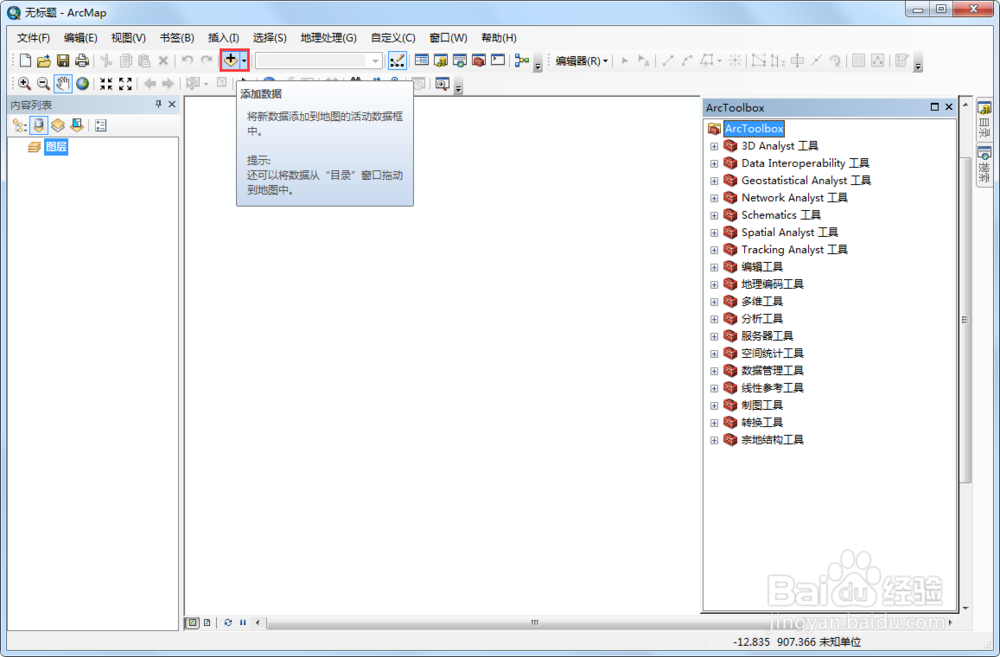The width and height of the screenshot is (1000, 657).
Task: Open the ModelBuilder window icon
Action: (522, 61)
